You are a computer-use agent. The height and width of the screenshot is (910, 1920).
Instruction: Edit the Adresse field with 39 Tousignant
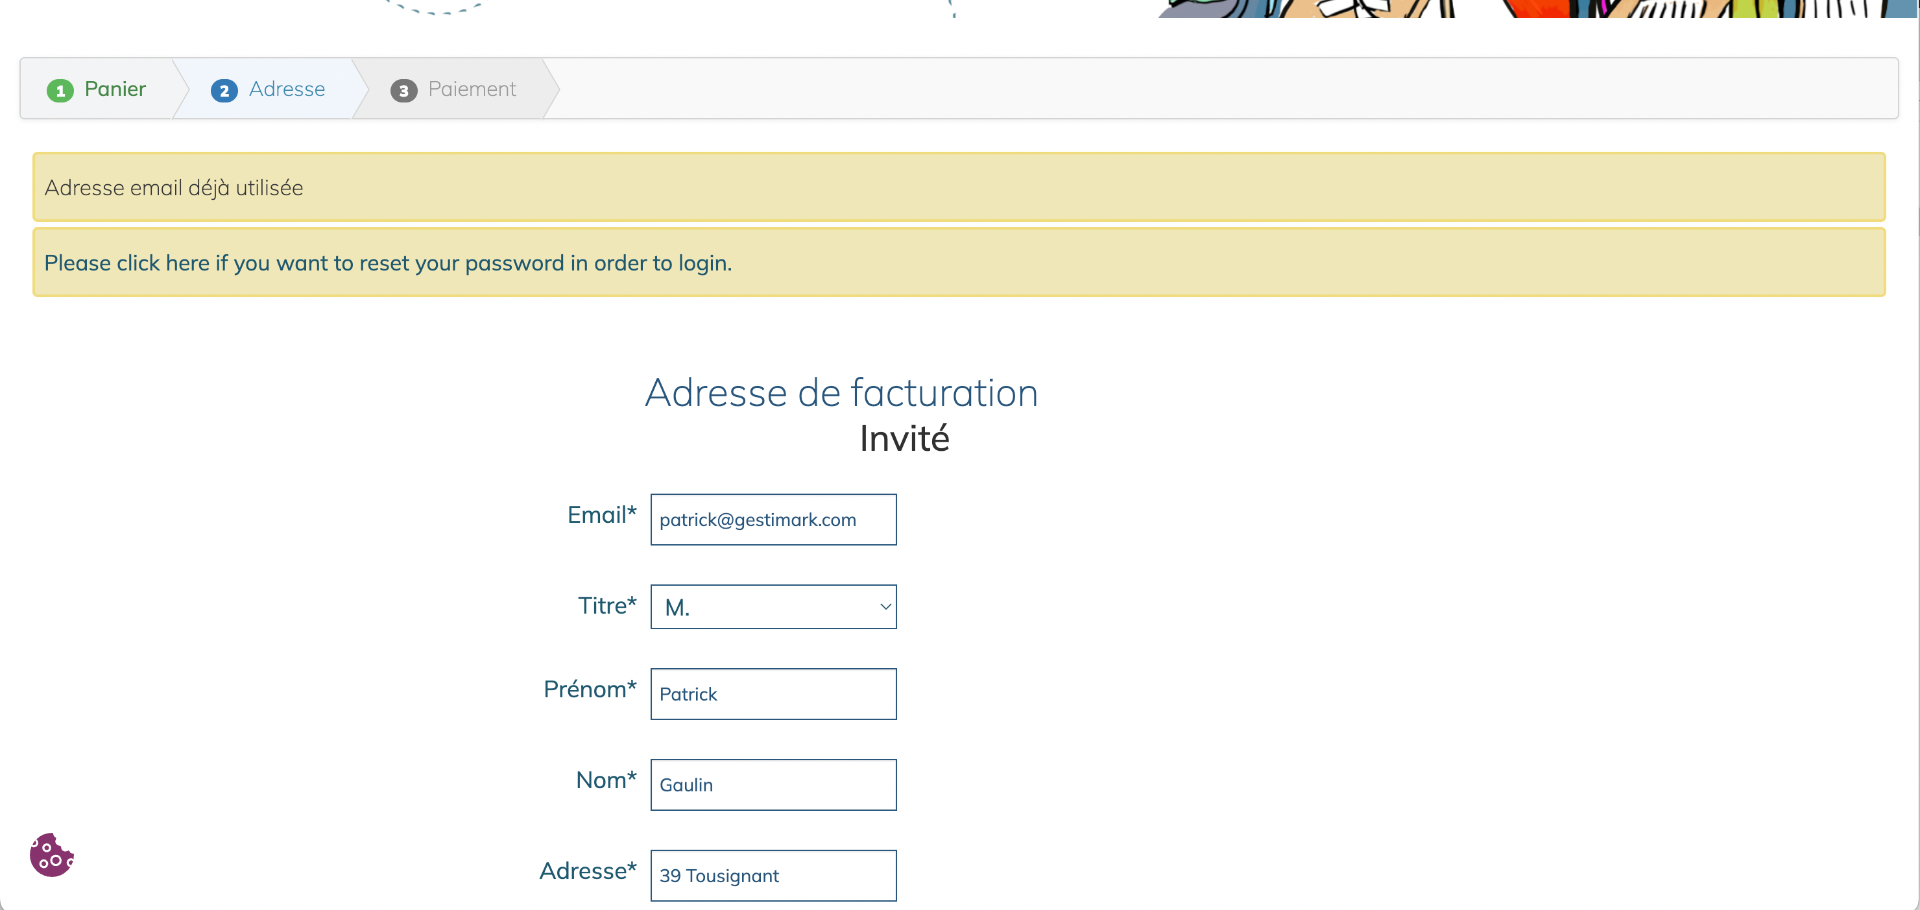773,876
